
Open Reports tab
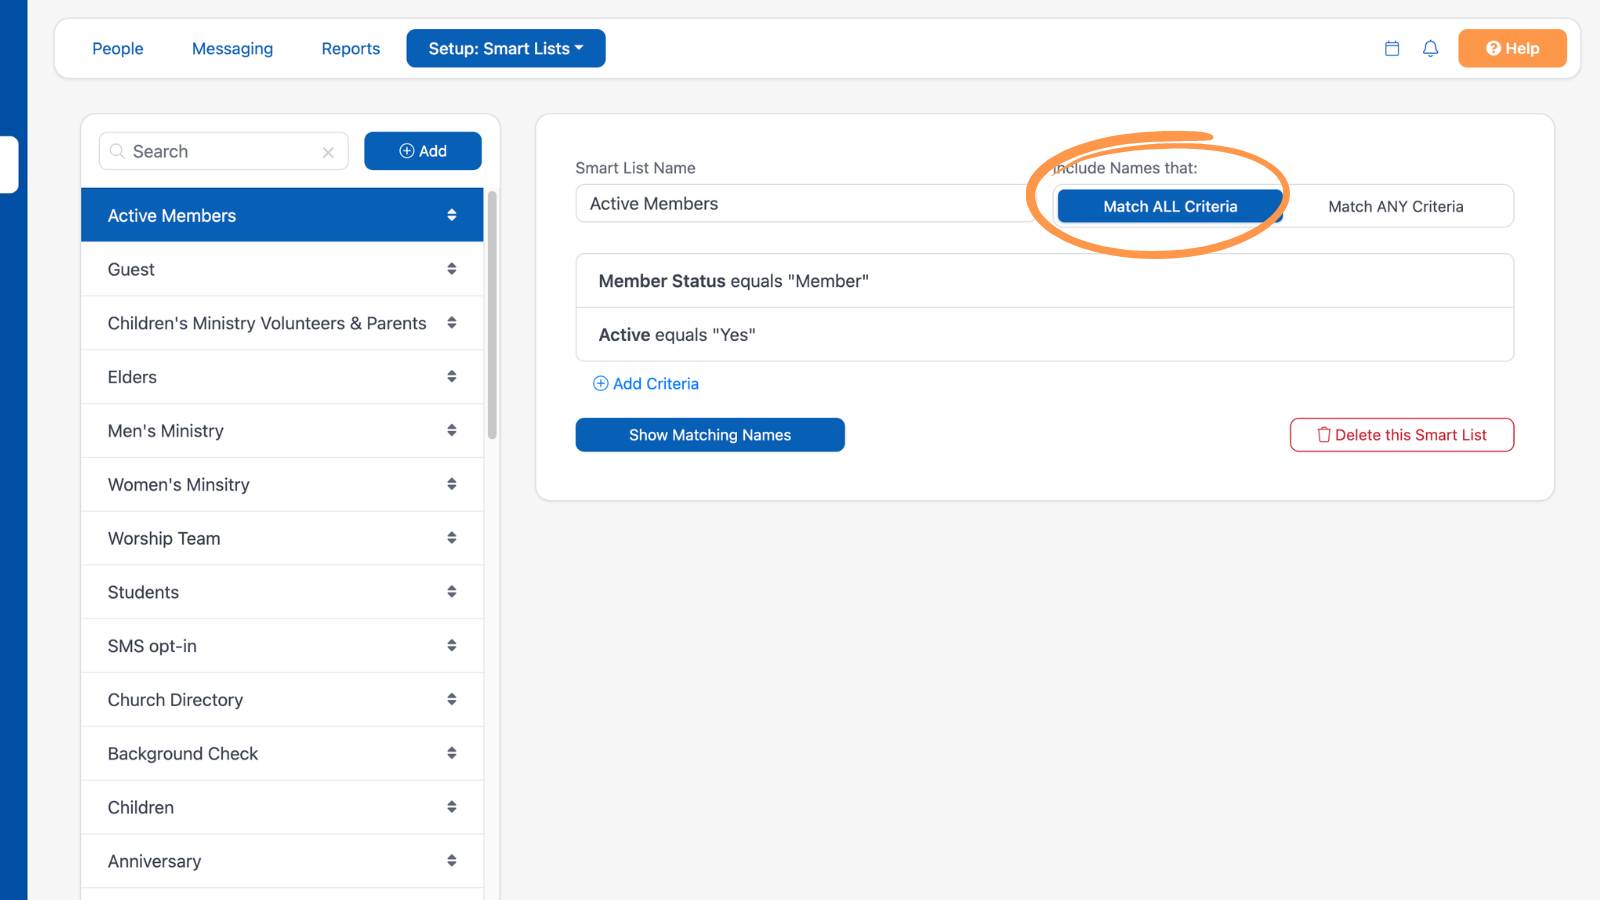point(351,48)
